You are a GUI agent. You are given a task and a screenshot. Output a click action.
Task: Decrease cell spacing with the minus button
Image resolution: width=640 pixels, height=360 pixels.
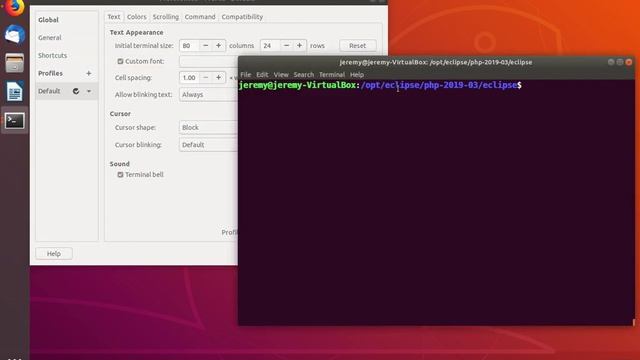point(206,78)
